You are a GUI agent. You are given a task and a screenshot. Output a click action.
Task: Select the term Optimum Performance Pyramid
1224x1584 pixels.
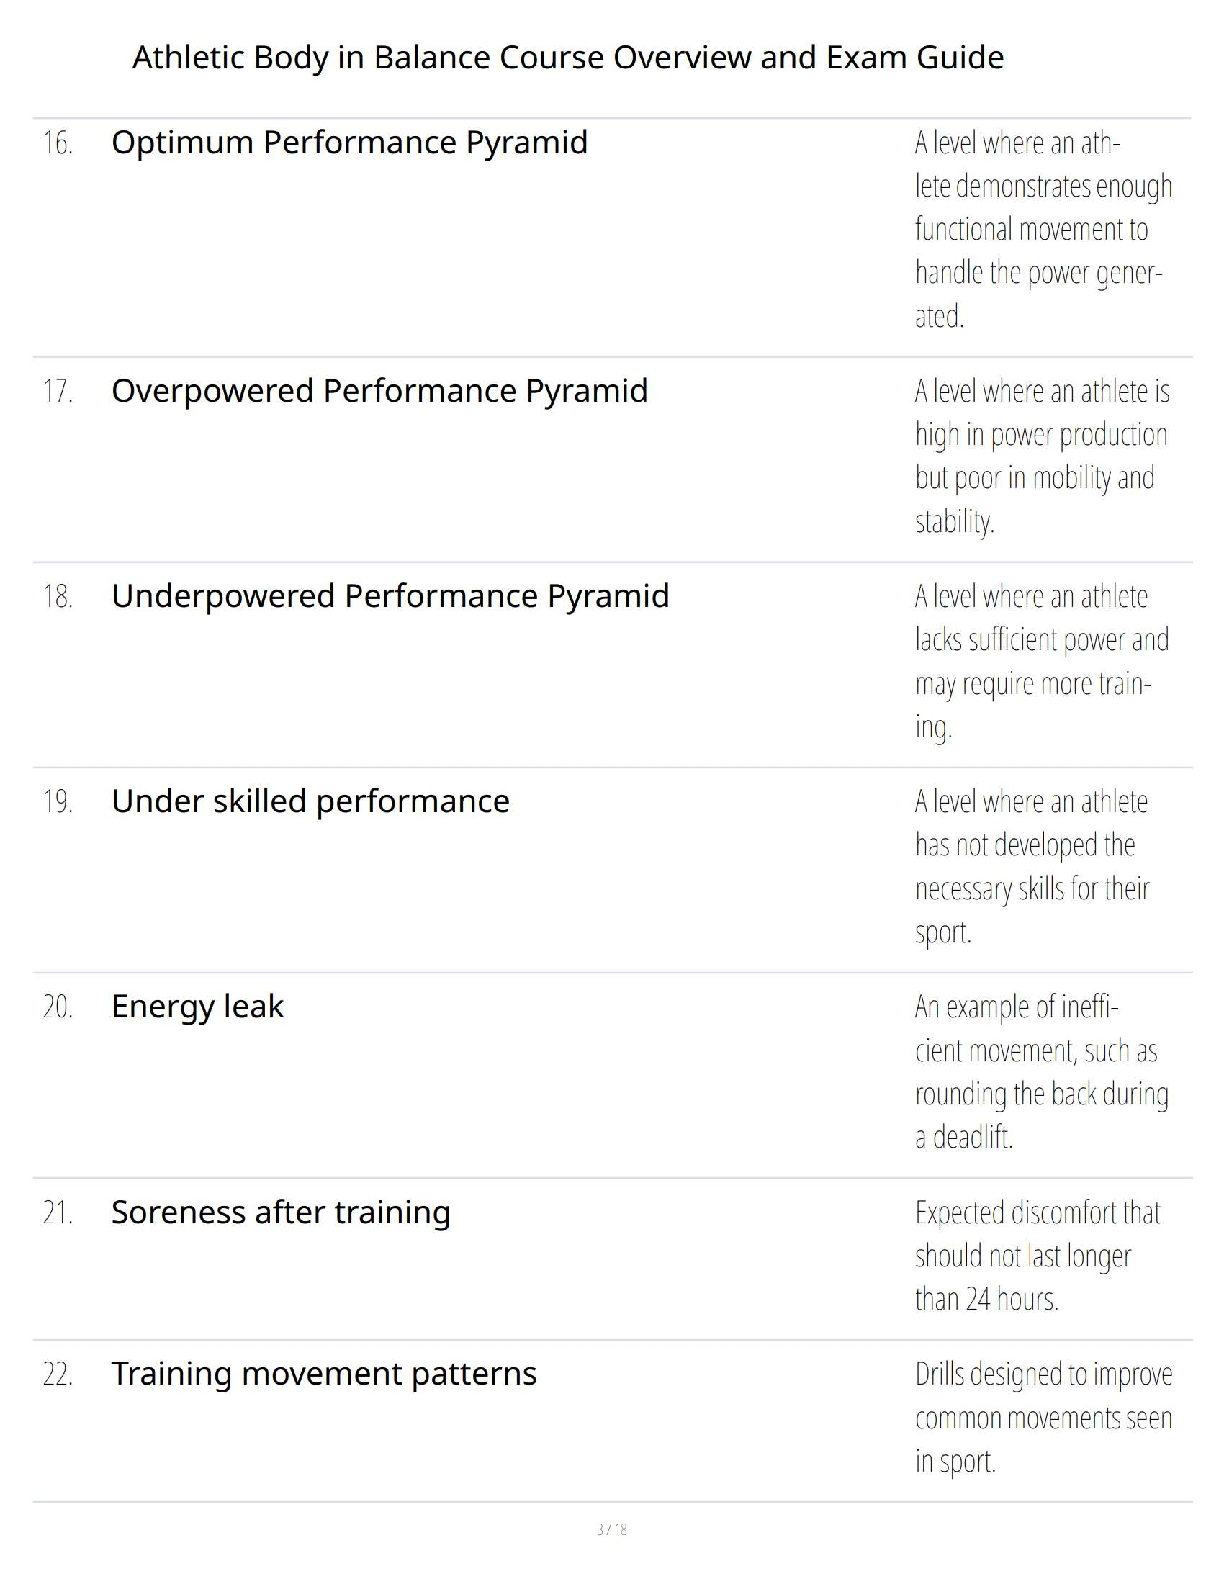349,142
